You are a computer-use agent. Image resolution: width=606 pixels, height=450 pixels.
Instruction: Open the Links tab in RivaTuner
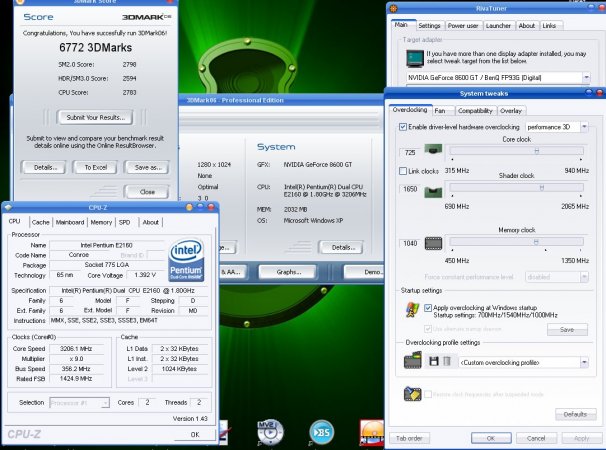549,26
